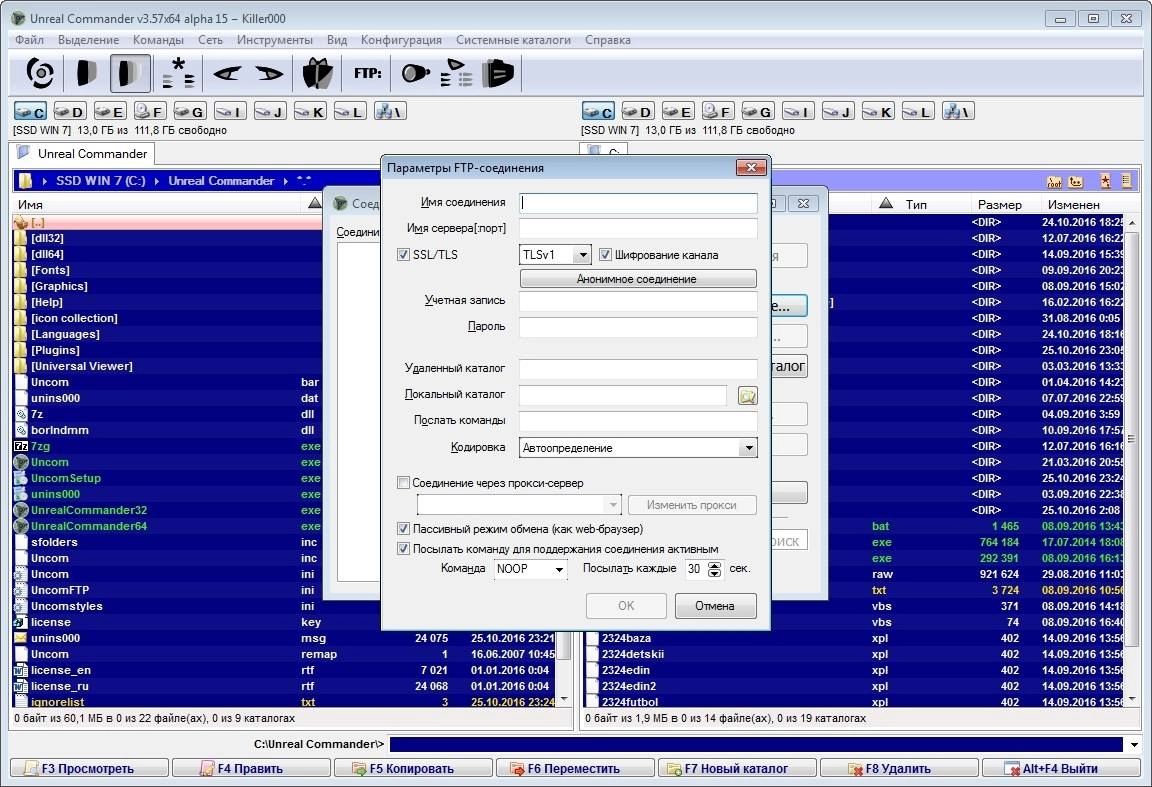
Task: Click Отмена in FTP dialog
Action: [715, 605]
